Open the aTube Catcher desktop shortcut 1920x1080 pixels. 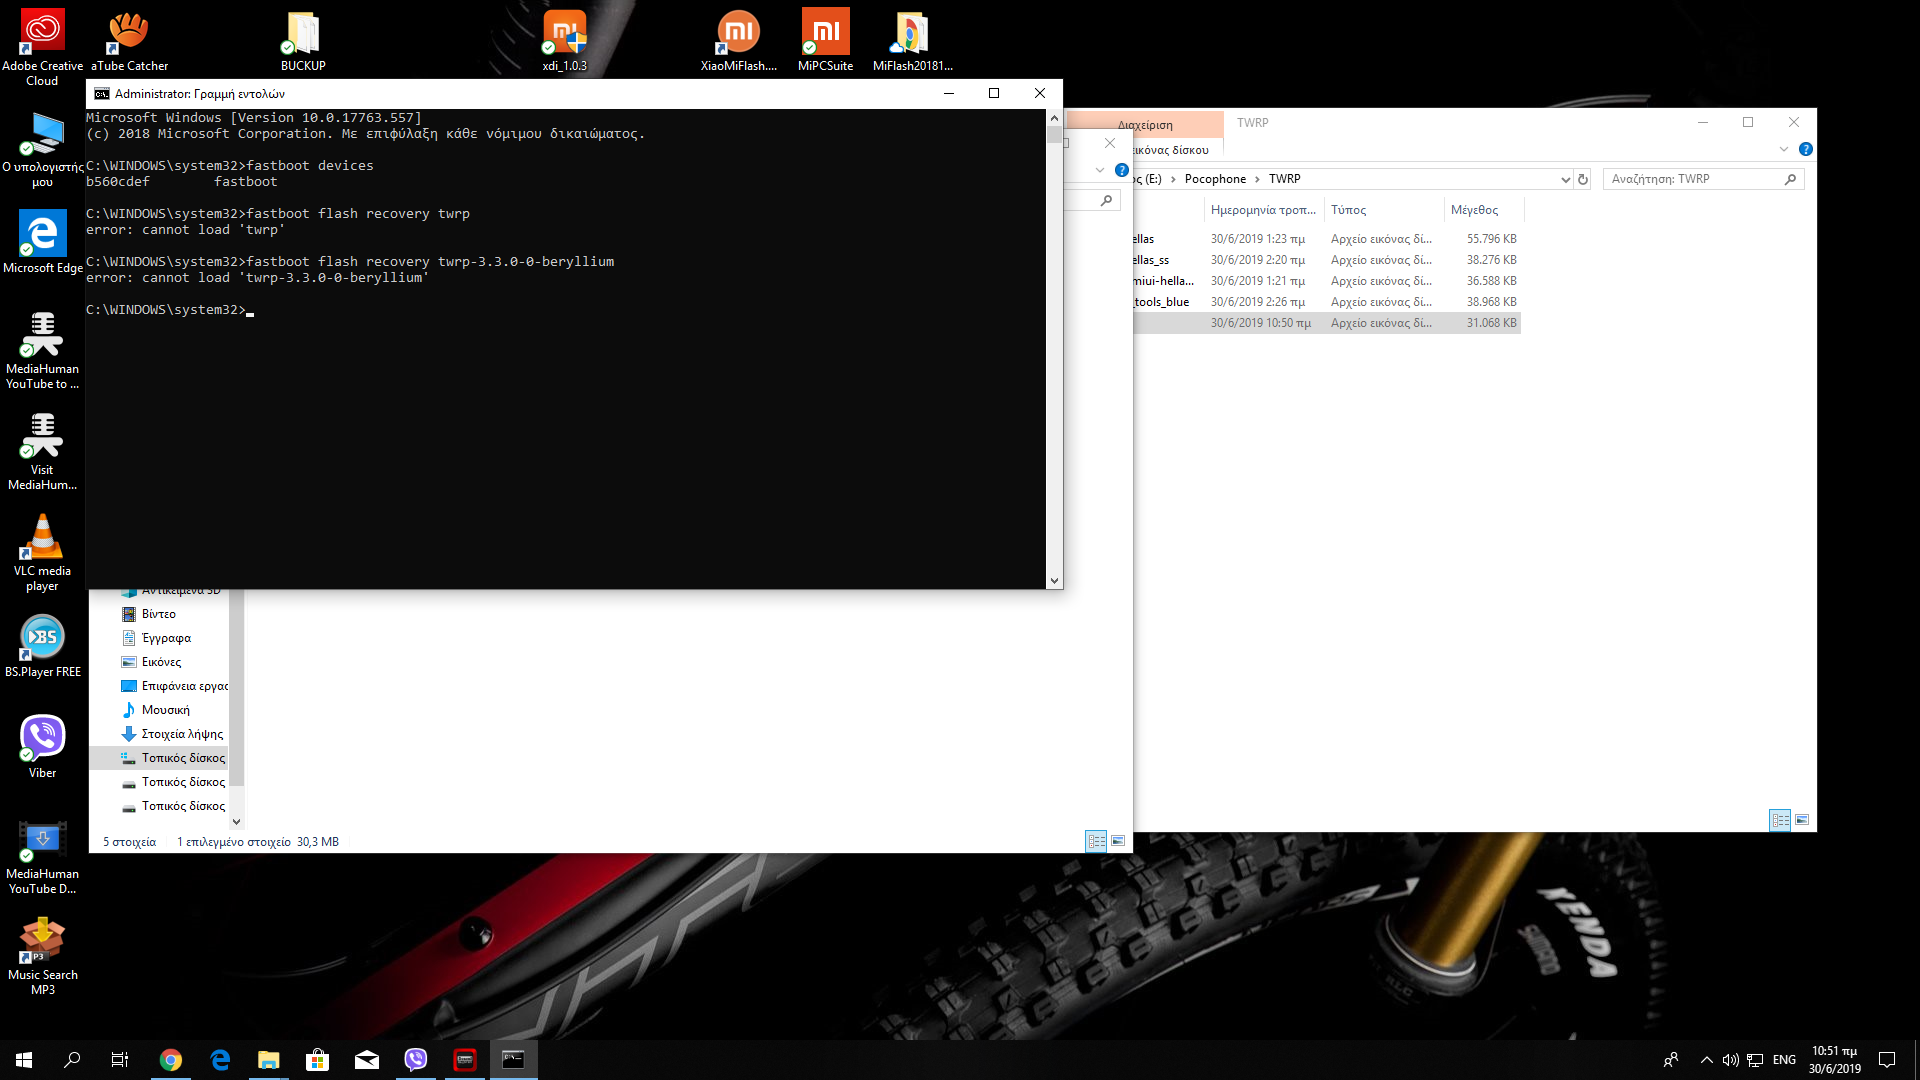point(129,40)
